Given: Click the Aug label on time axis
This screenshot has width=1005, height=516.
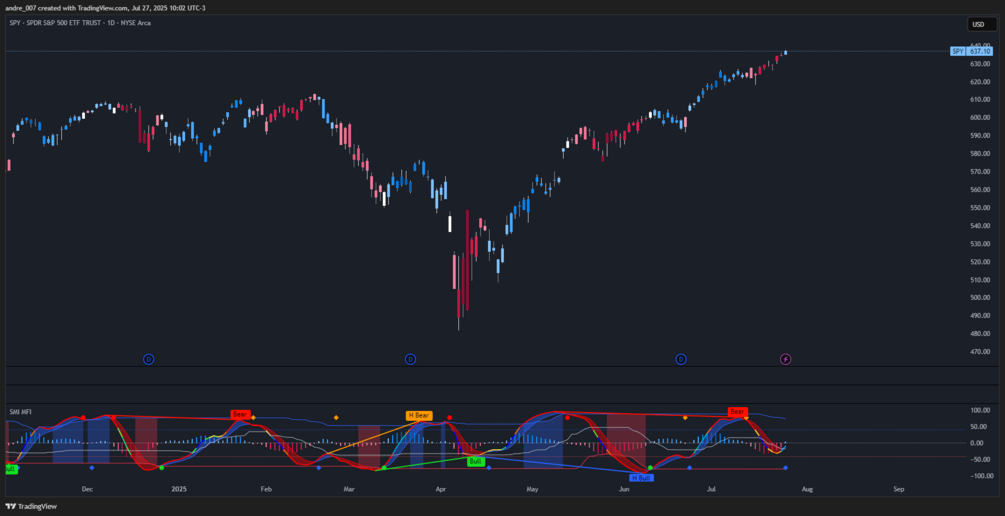Looking at the screenshot, I should click(807, 489).
